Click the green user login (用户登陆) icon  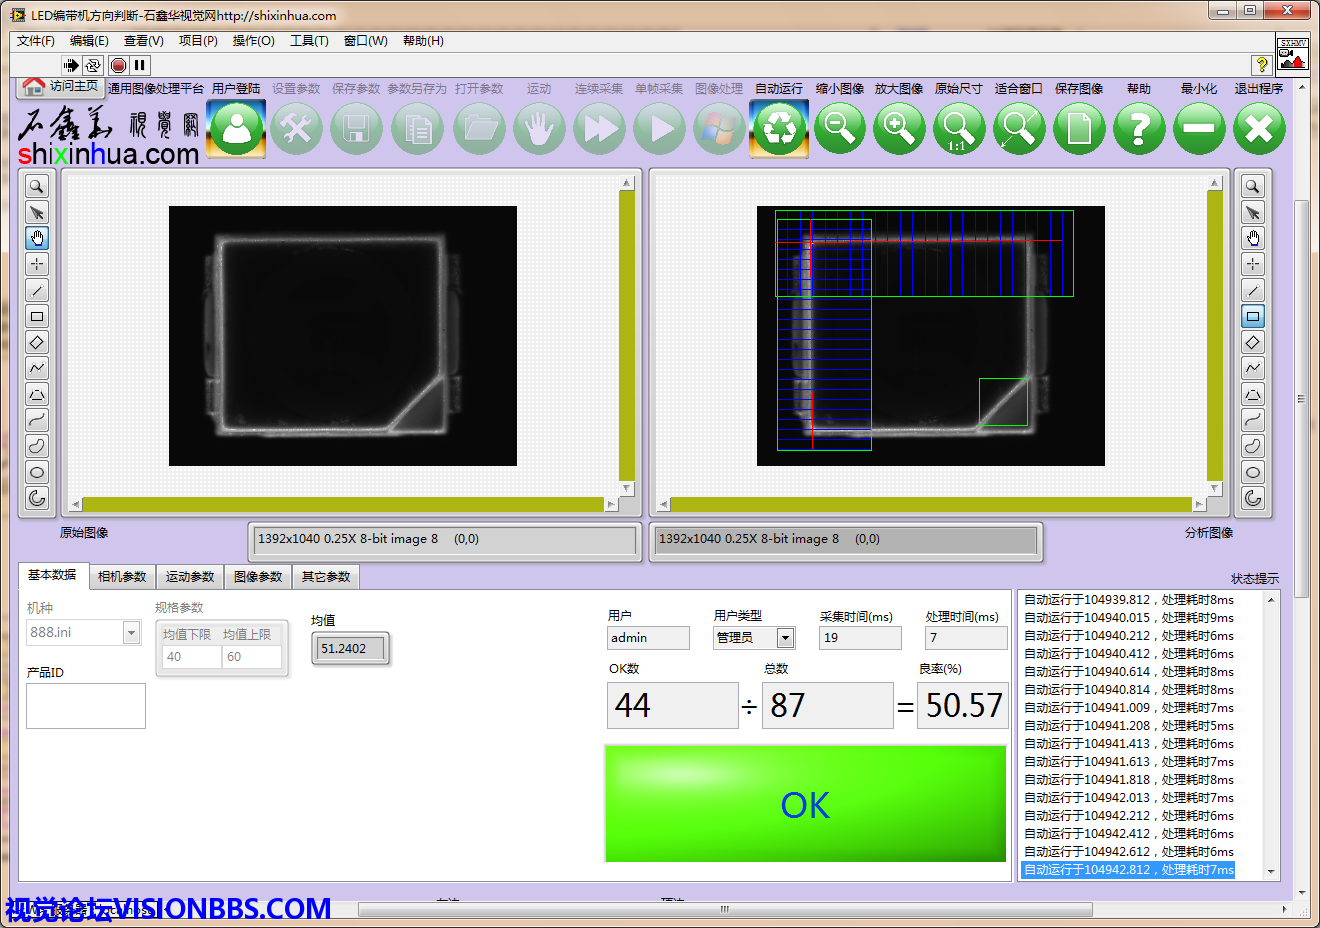click(237, 129)
